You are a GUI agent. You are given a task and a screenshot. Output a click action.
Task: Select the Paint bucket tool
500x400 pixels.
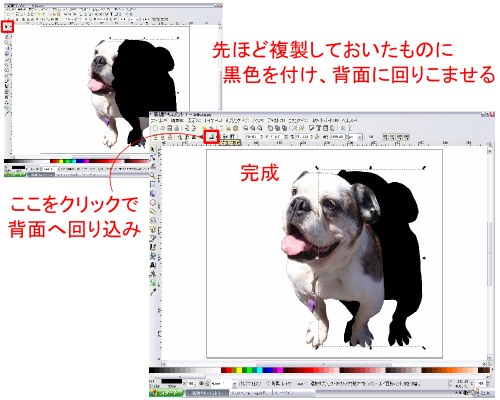[153, 256]
